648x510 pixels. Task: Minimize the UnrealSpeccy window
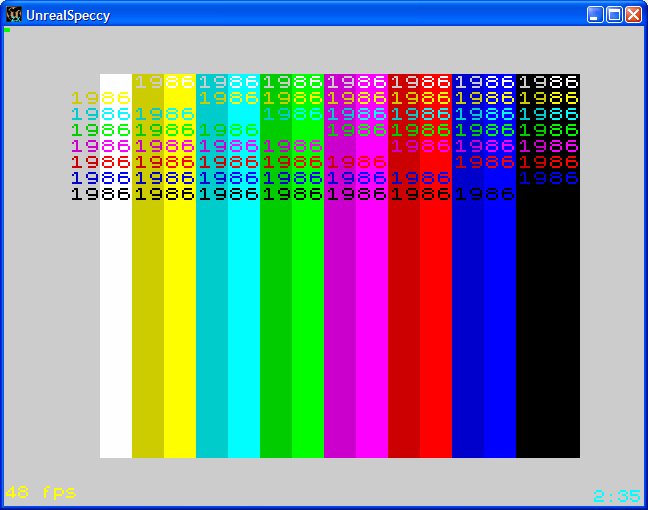click(x=595, y=14)
